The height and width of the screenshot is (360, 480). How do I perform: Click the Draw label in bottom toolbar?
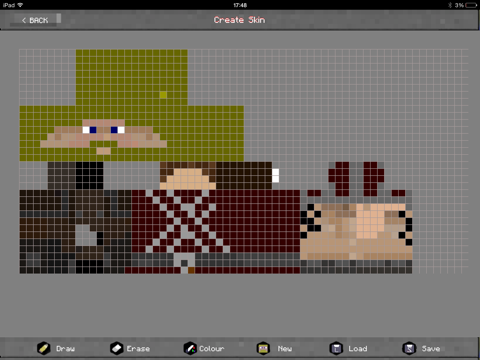65,349
